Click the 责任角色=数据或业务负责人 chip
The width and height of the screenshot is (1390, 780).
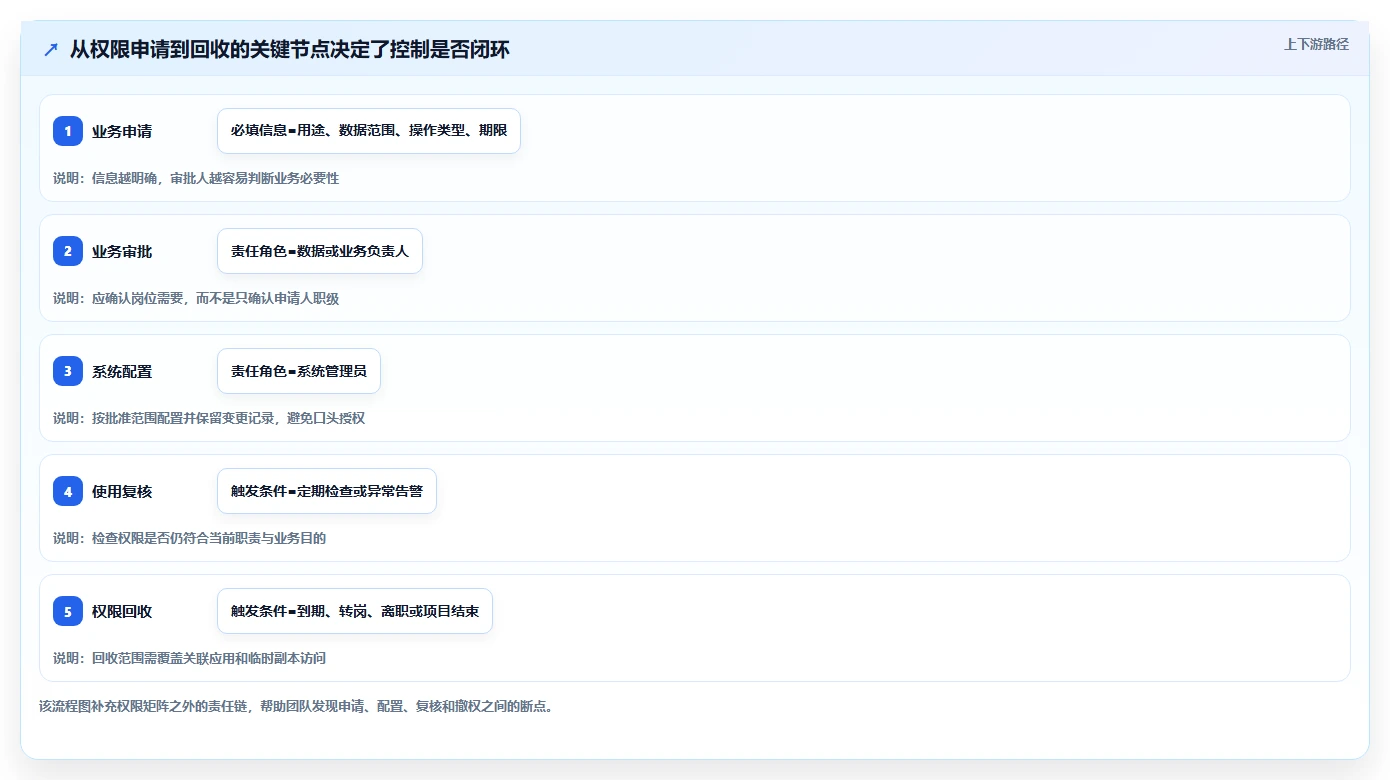point(320,251)
